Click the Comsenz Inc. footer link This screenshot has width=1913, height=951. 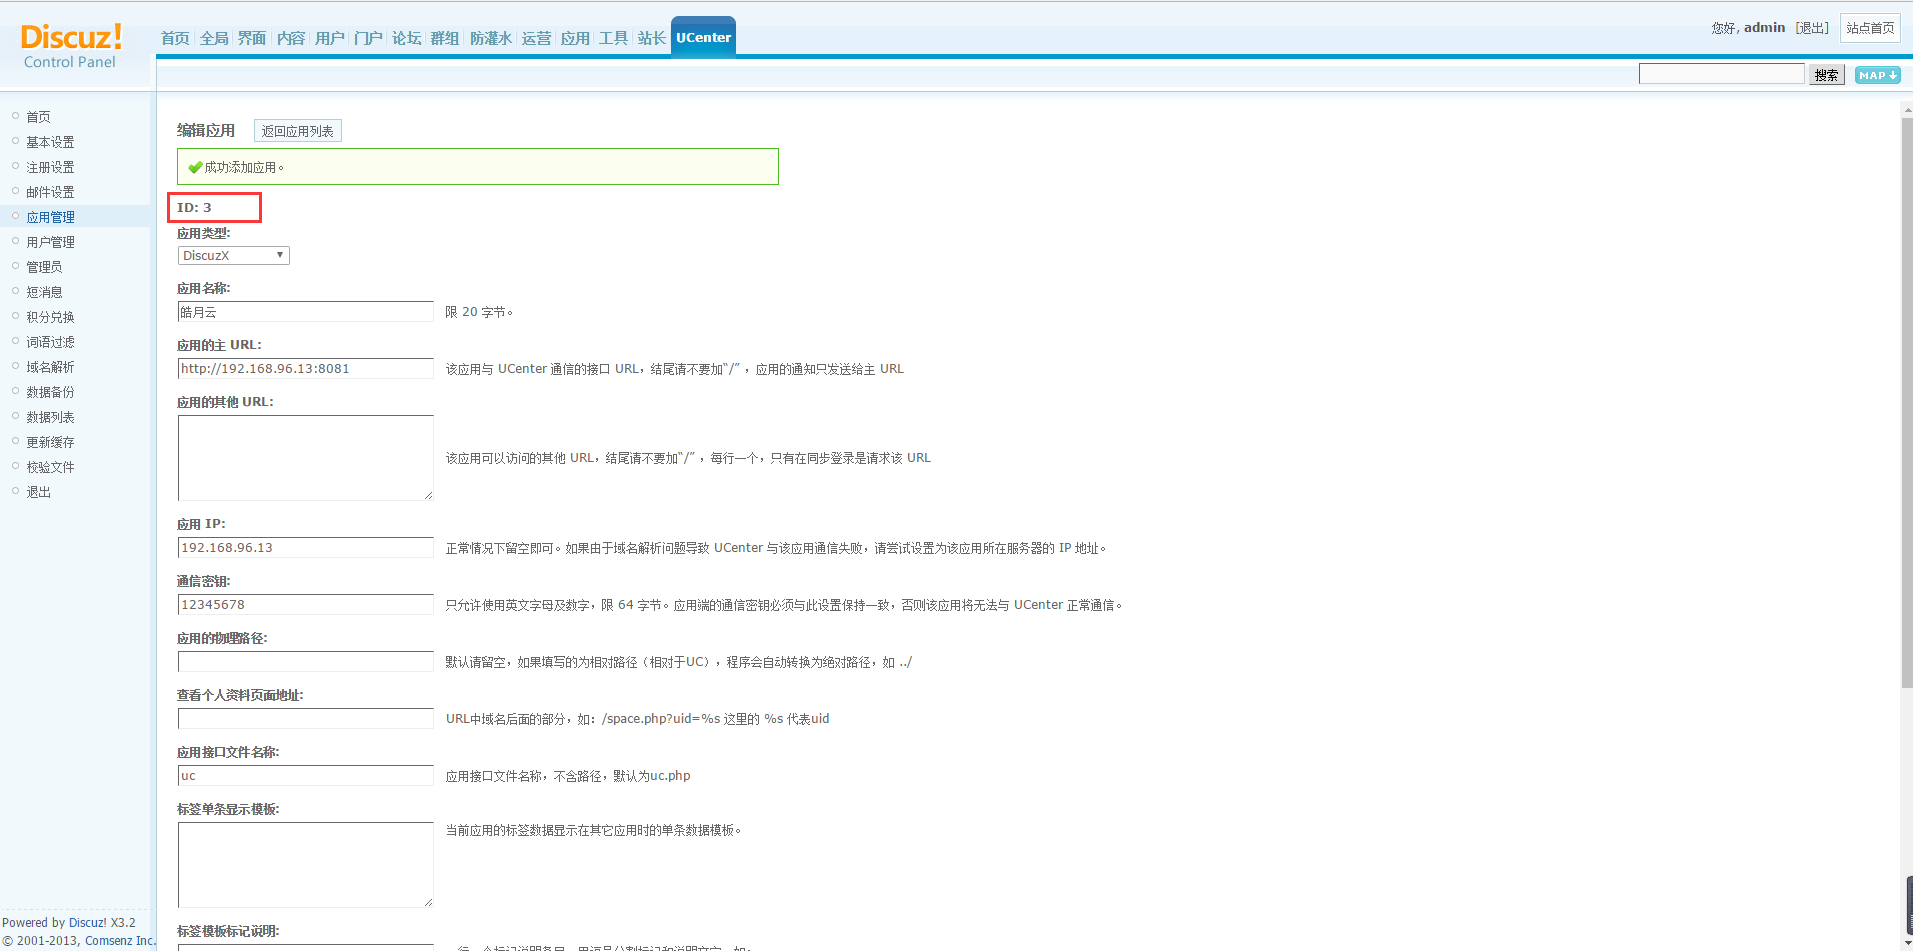click(x=120, y=941)
